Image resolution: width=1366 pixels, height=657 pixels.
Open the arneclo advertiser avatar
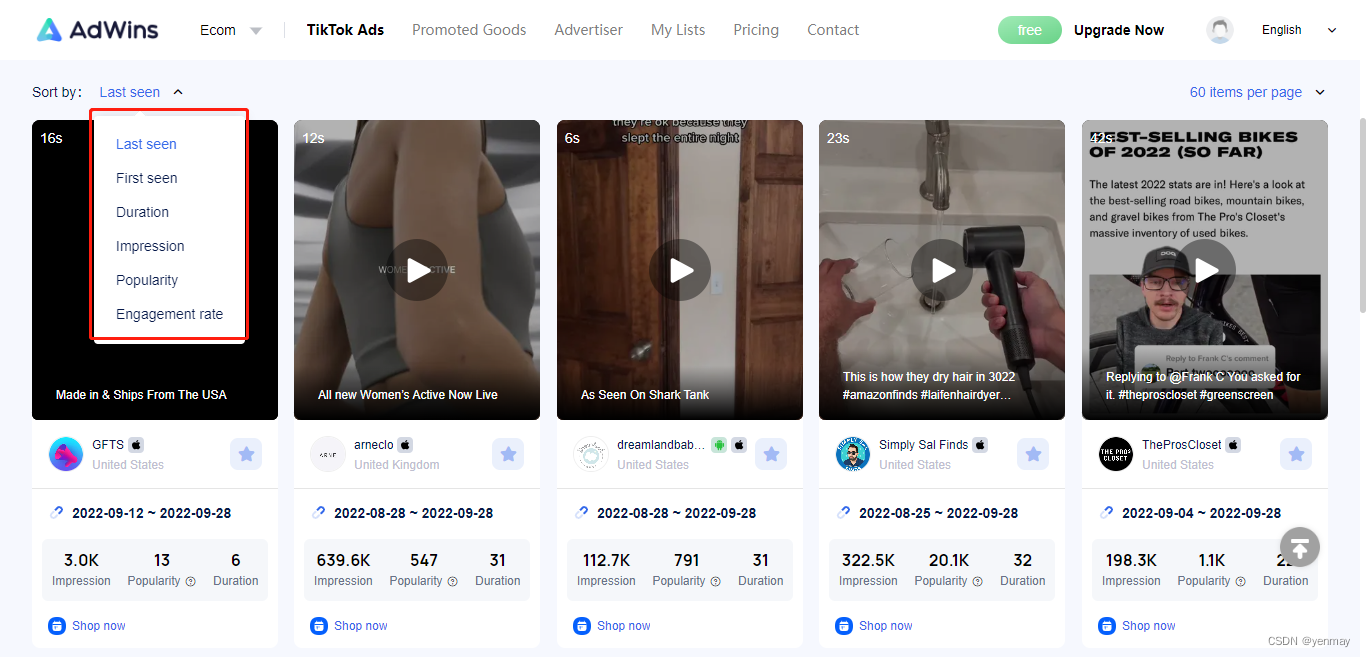coord(328,454)
